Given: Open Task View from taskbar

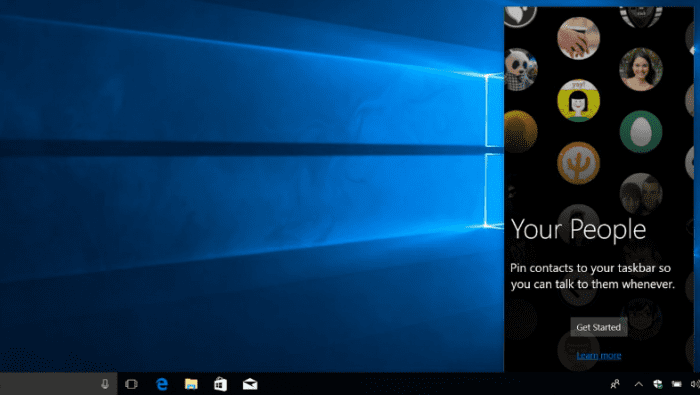Looking at the screenshot, I should coord(131,384).
